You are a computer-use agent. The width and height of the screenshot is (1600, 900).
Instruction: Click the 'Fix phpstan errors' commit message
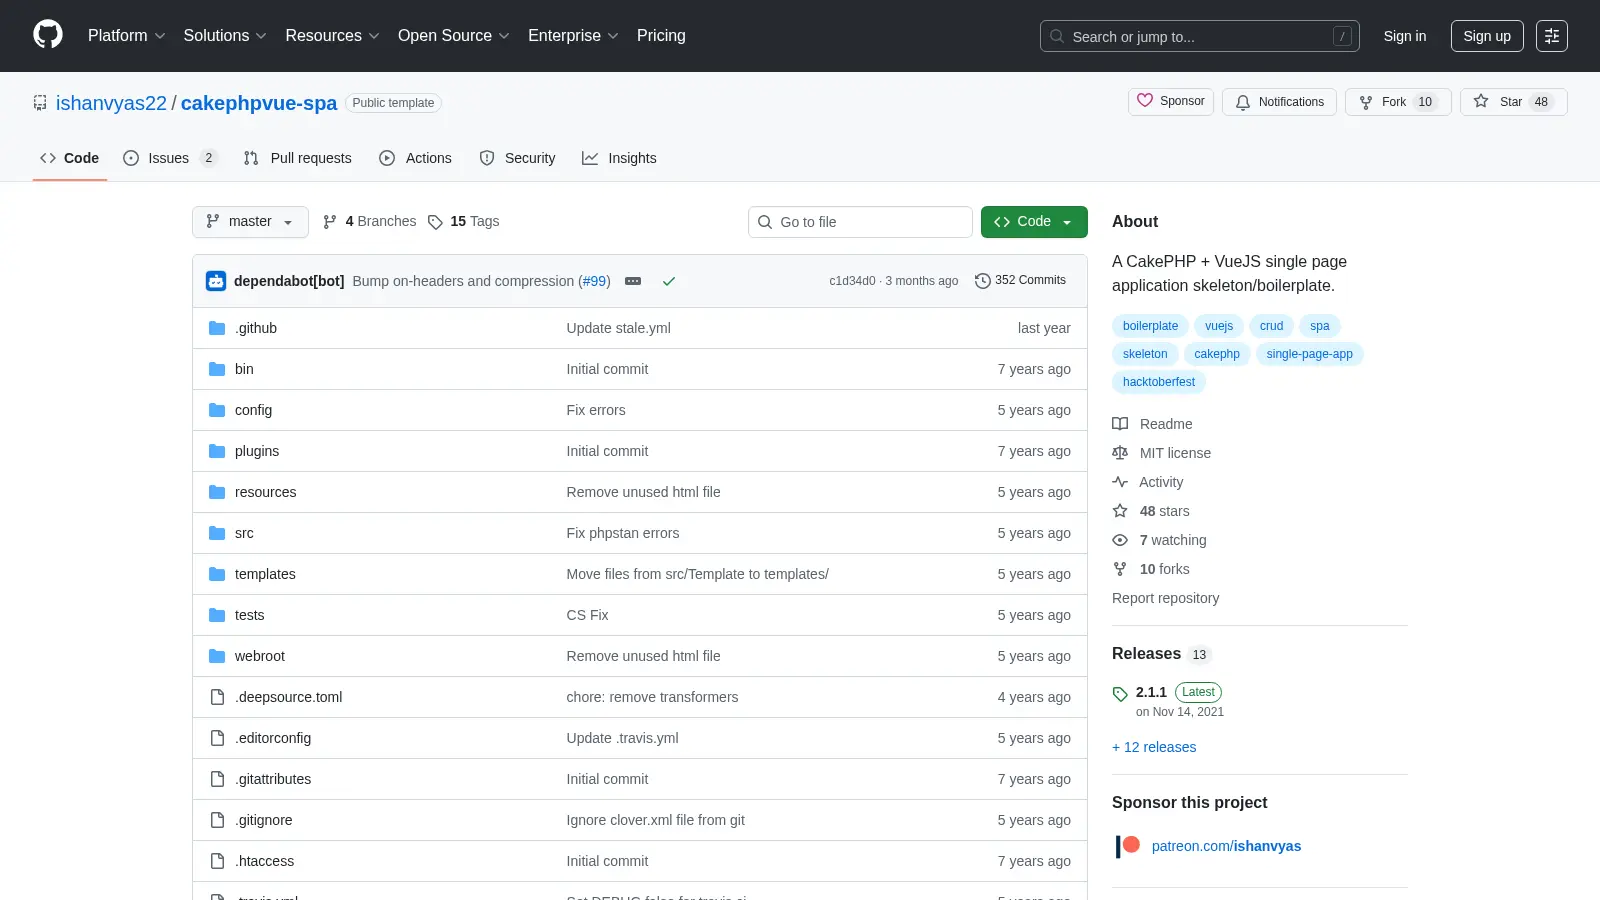623,533
